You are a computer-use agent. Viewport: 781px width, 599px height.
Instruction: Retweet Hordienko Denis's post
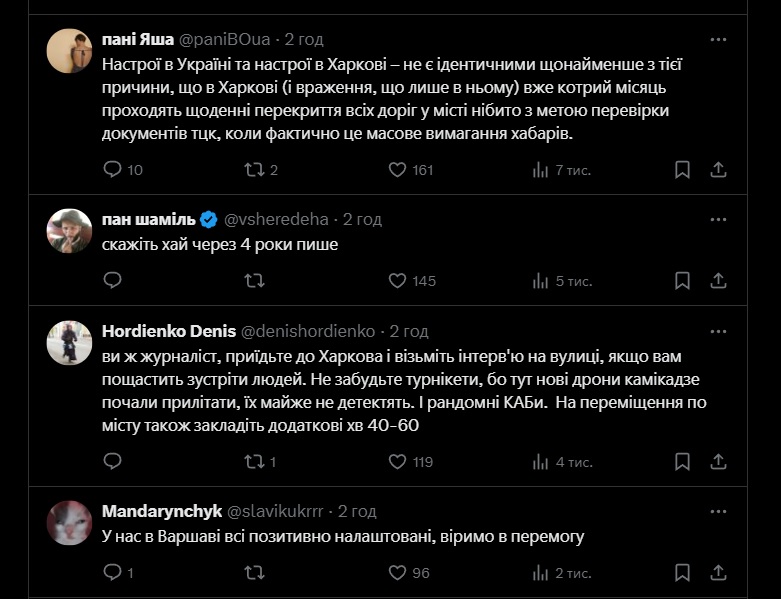pyautogui.click(x=255, y=462)
